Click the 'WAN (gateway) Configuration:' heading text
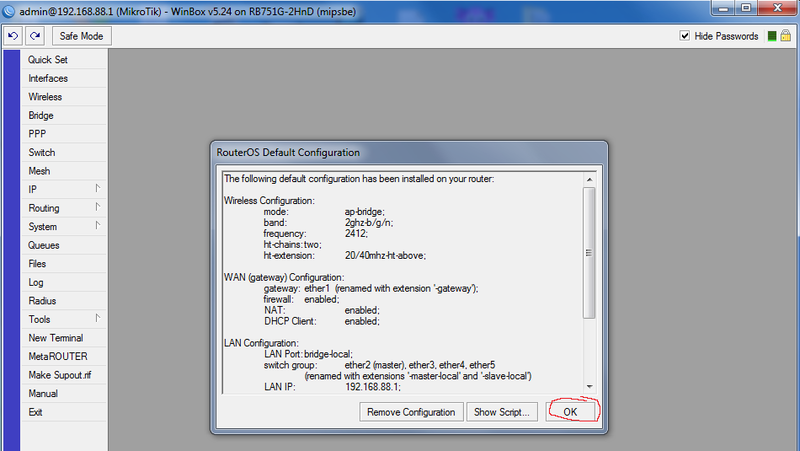 tap(284, 278)
